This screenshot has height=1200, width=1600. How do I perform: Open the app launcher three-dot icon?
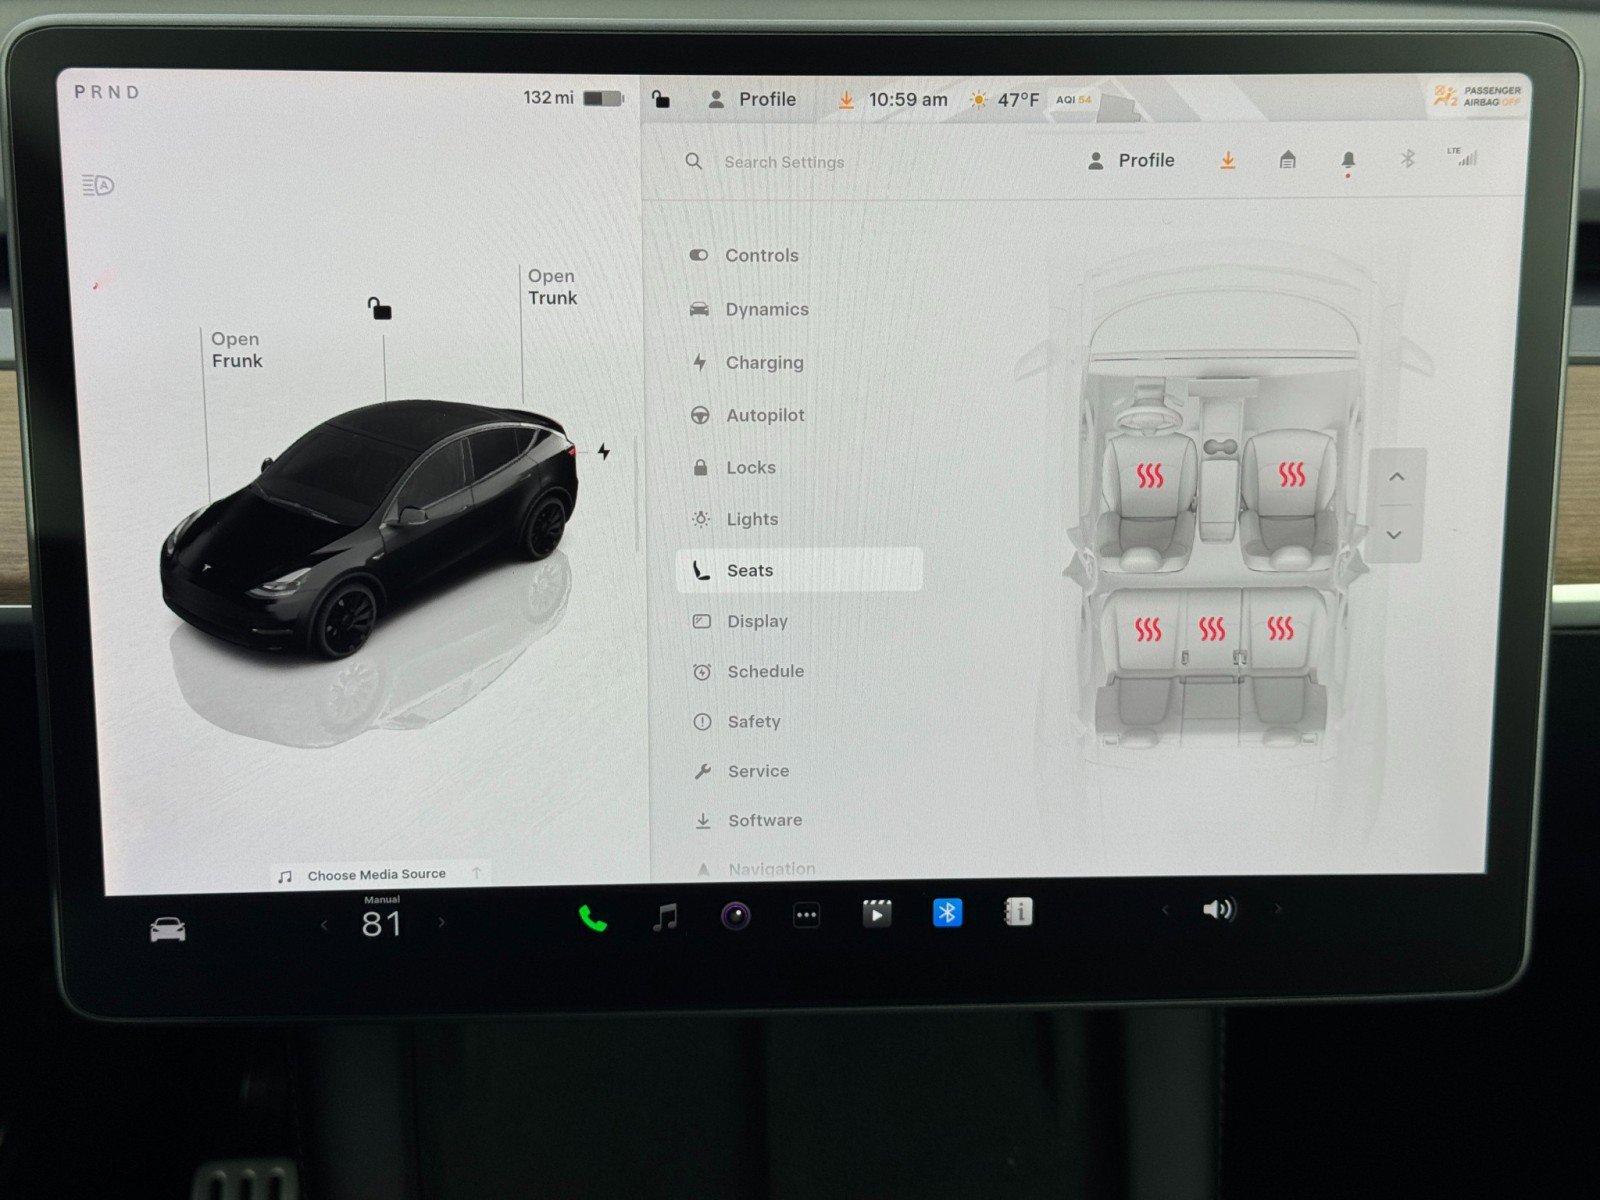click(x=806, y=913)
